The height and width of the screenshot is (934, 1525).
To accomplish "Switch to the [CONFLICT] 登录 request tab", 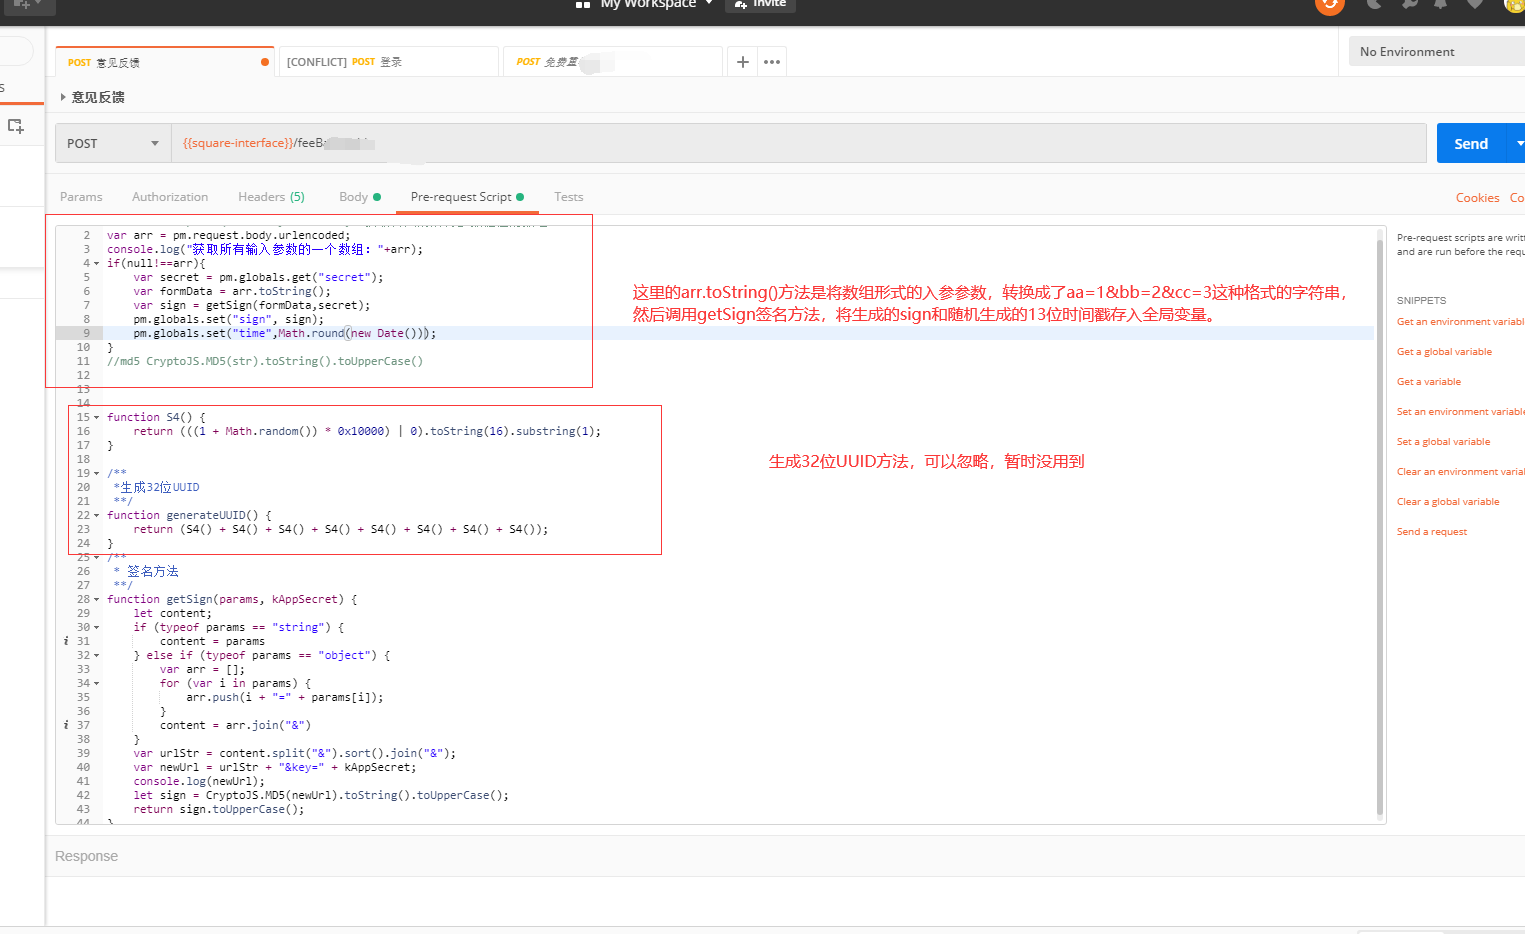I will pyautogui.click(x=388, y=61).
